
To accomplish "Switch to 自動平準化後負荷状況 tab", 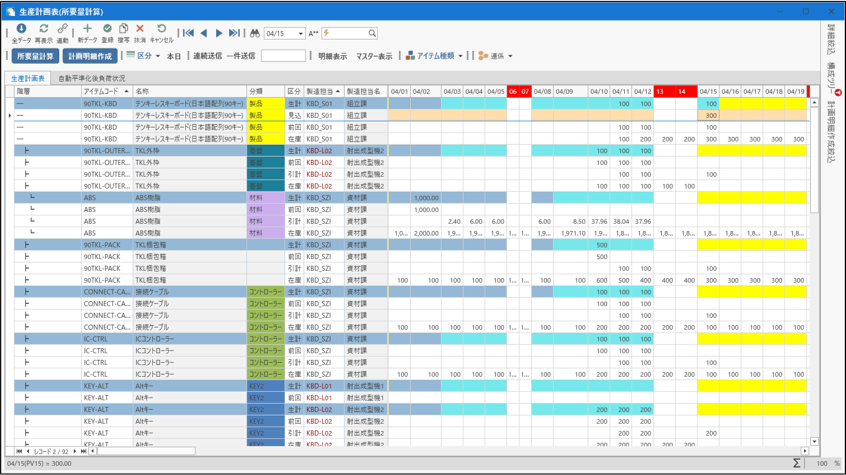I will tap(92, 78).
